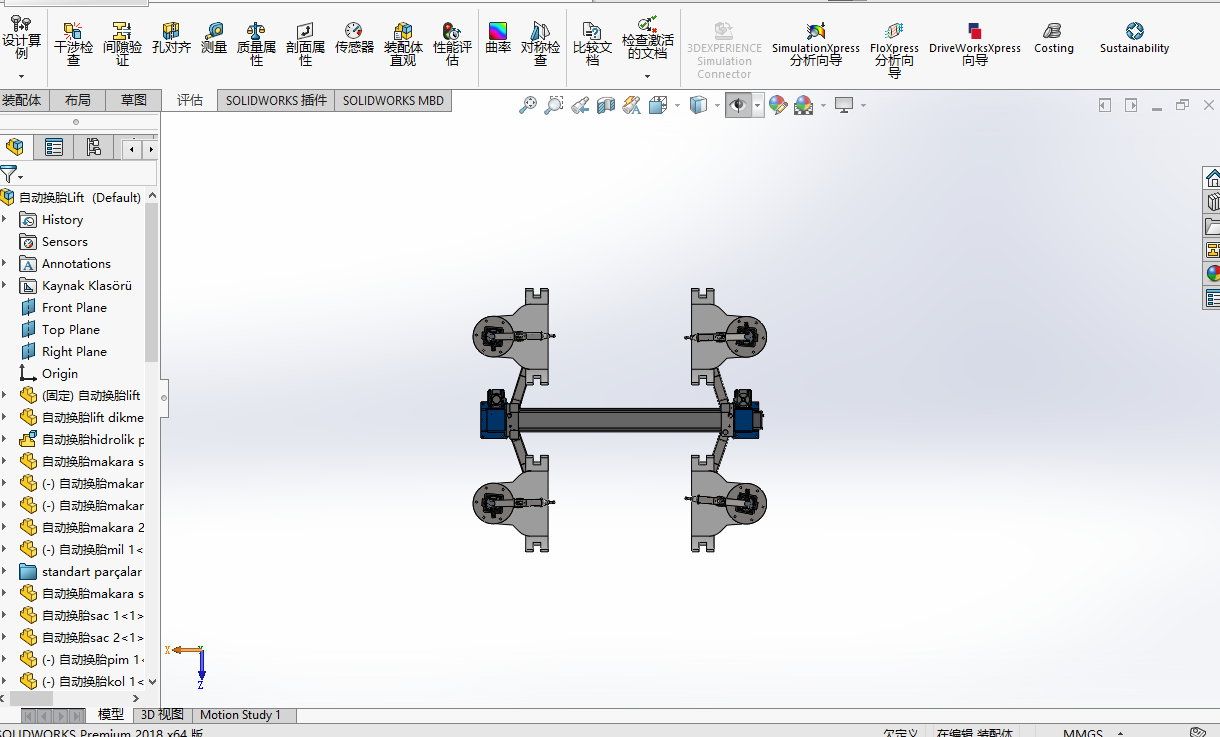Image resolution: width=1220 pixels, height=737 pixels.
Task: Click Dynamic Annotation Views icon
Action: 631,105
